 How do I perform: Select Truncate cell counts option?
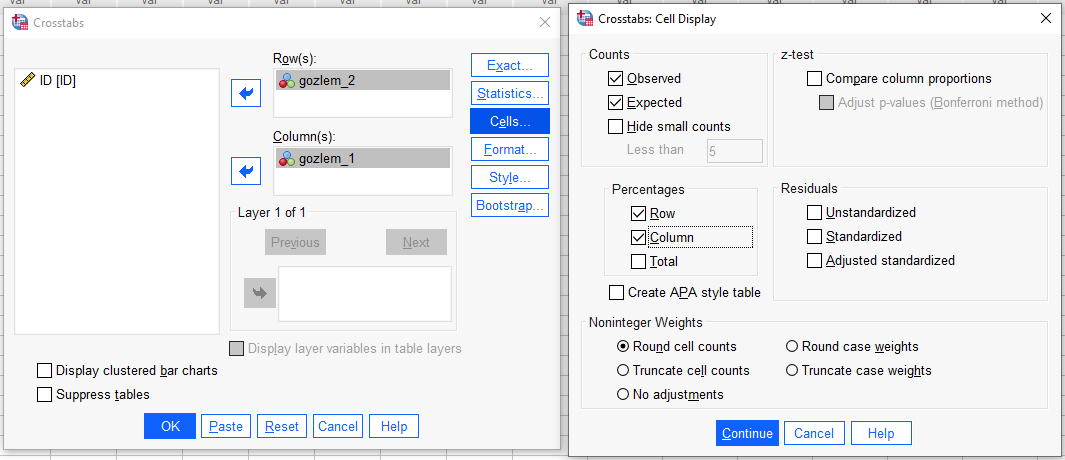pyautogui.click(x=624, y=371)
